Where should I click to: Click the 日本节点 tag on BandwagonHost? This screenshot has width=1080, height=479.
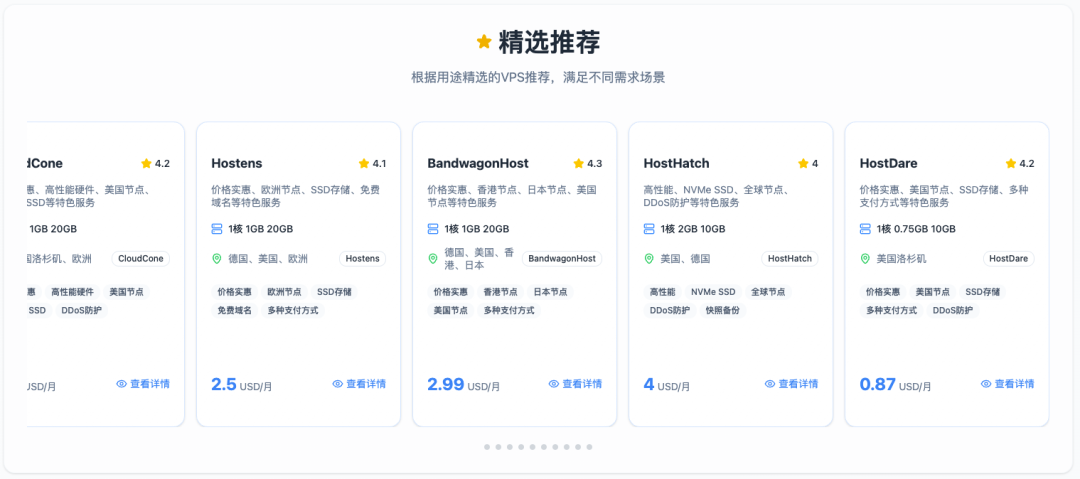tap(550, 292)
